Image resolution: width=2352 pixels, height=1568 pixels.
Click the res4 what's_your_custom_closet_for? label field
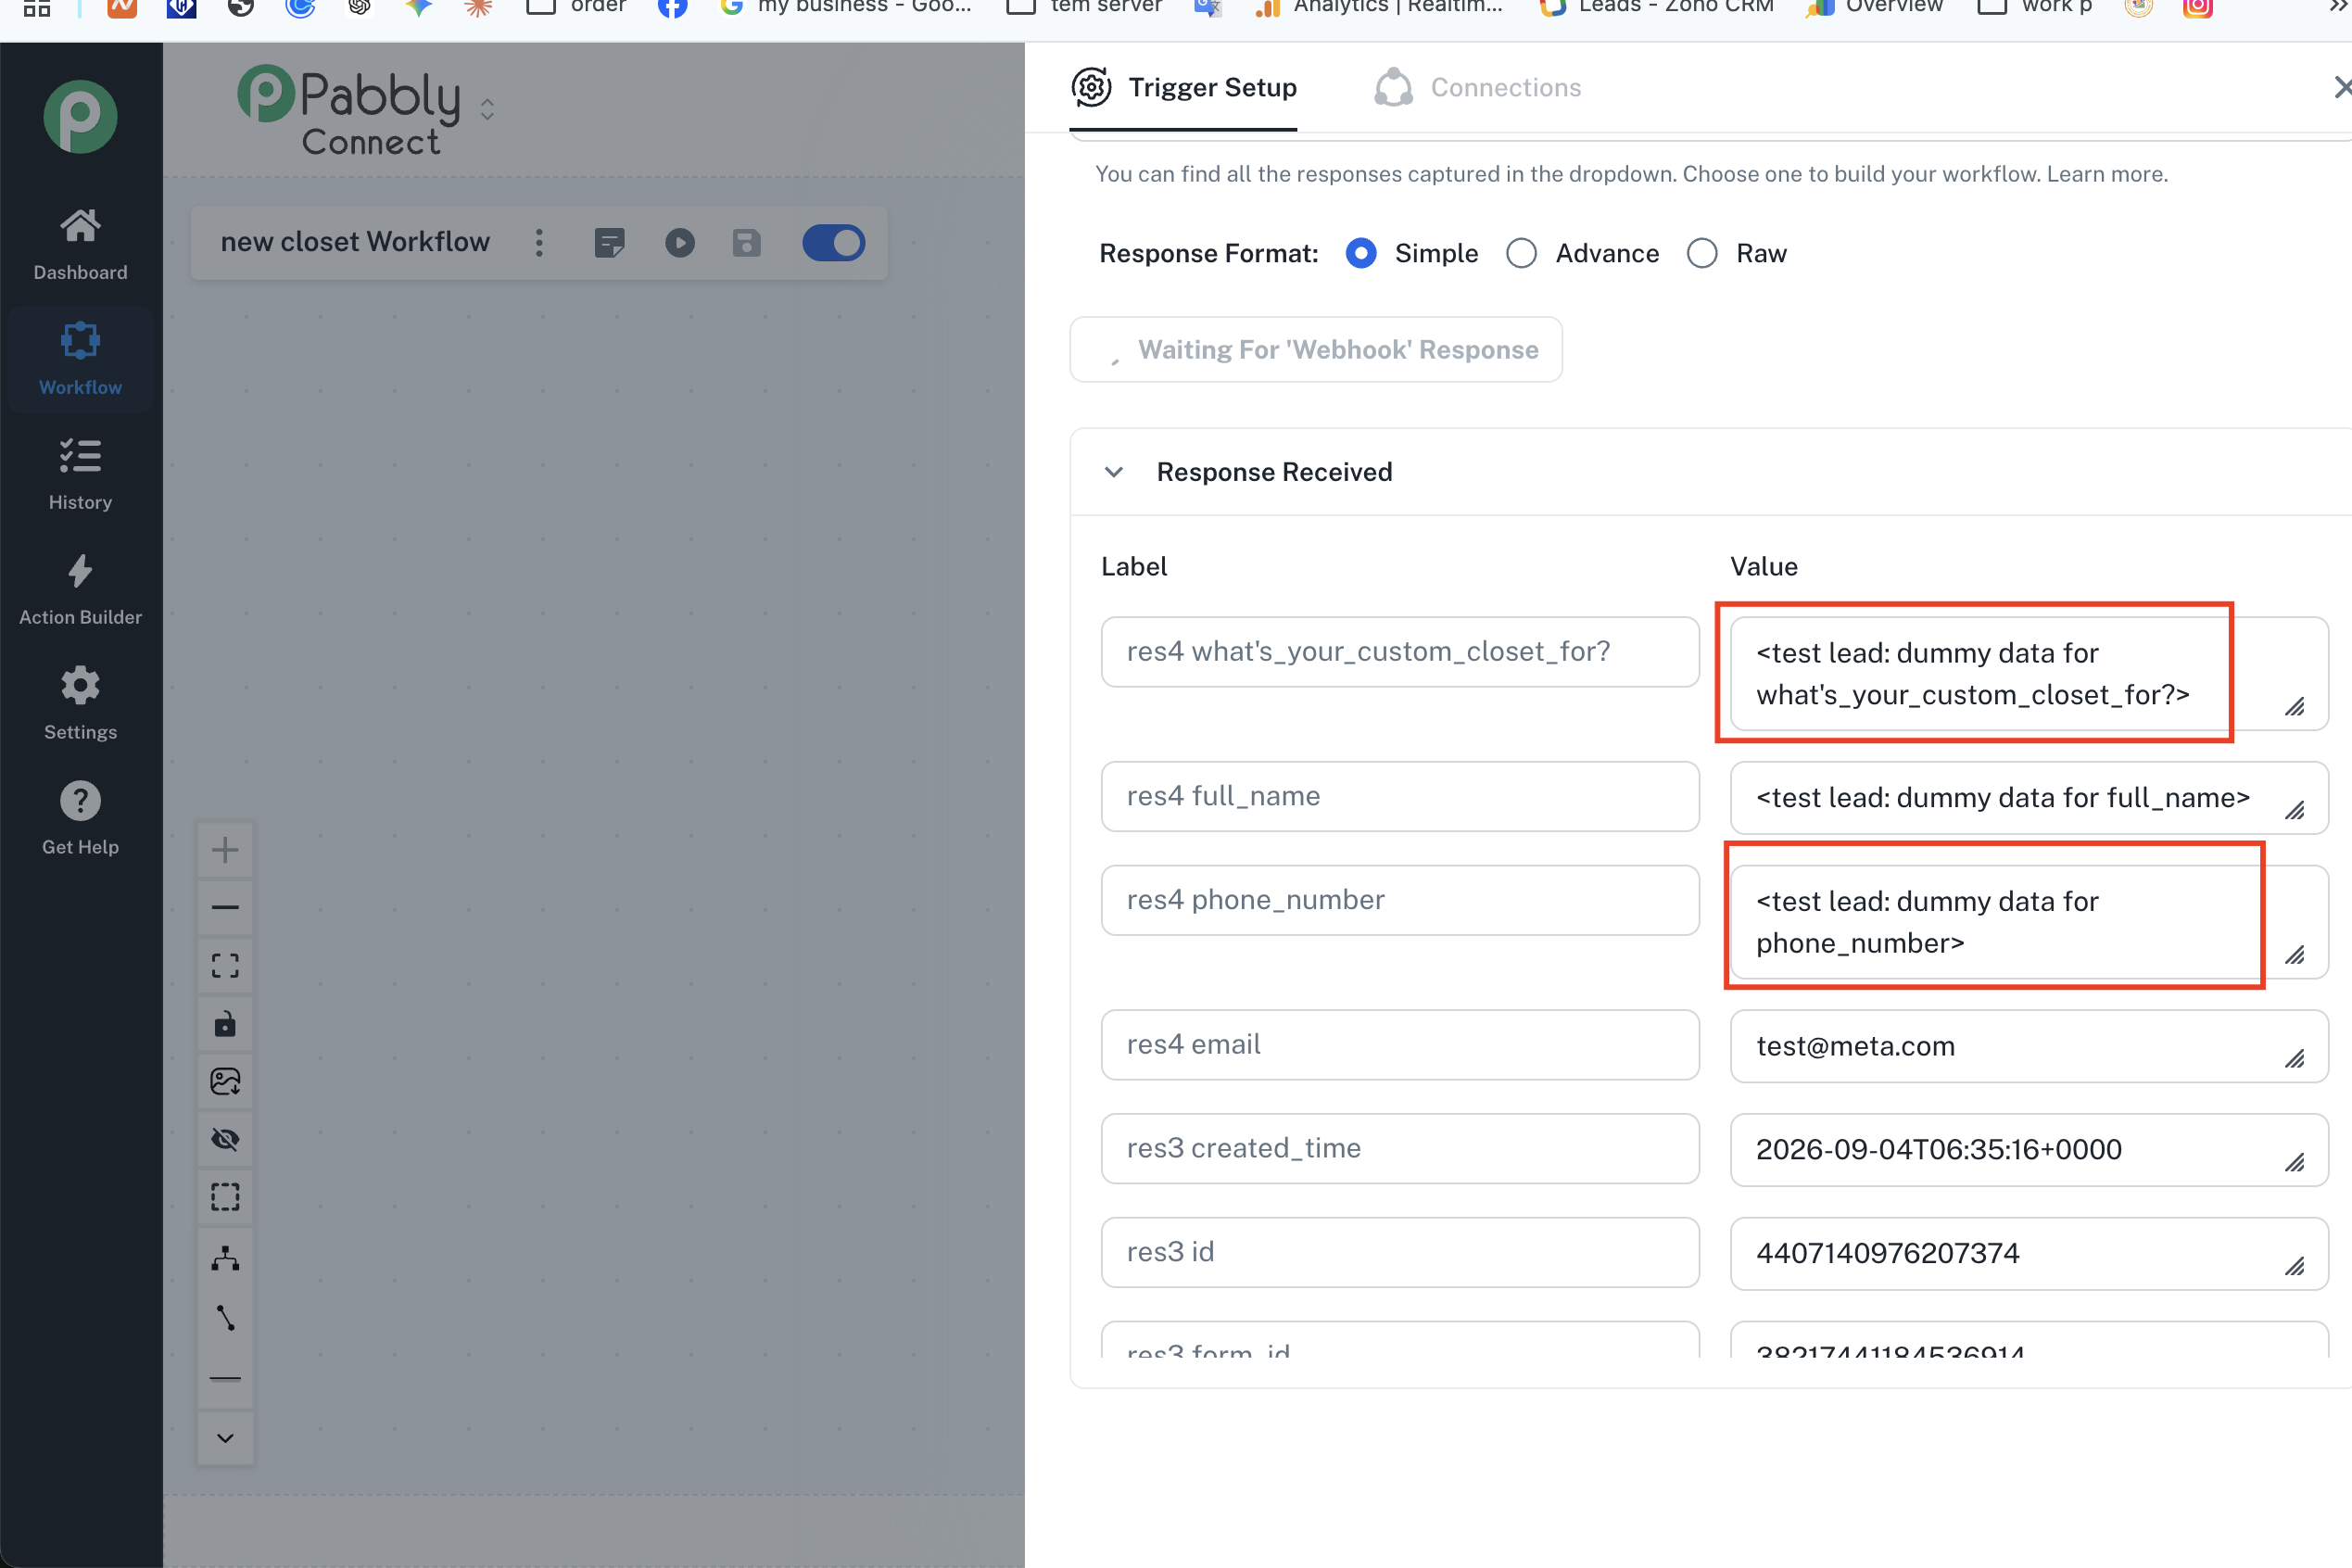pos(1400,652)
